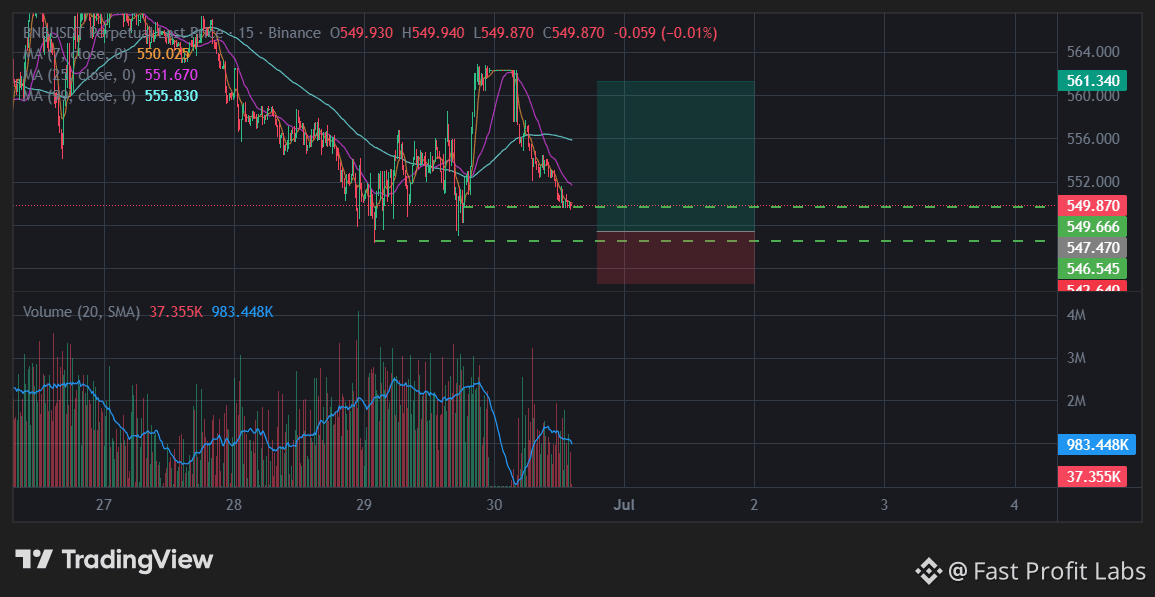Click the 556.000 price axis label
This screenshot has width=1155, height=597.
tap(1093, 139)
